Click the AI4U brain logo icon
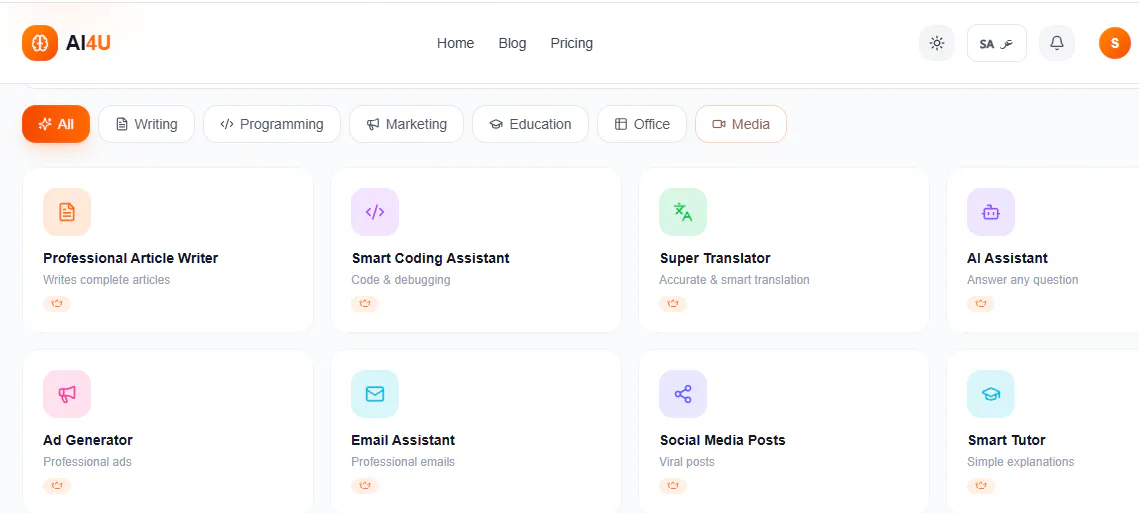The height and width of the screenshot is (513, 1139). tap(40, 43)
